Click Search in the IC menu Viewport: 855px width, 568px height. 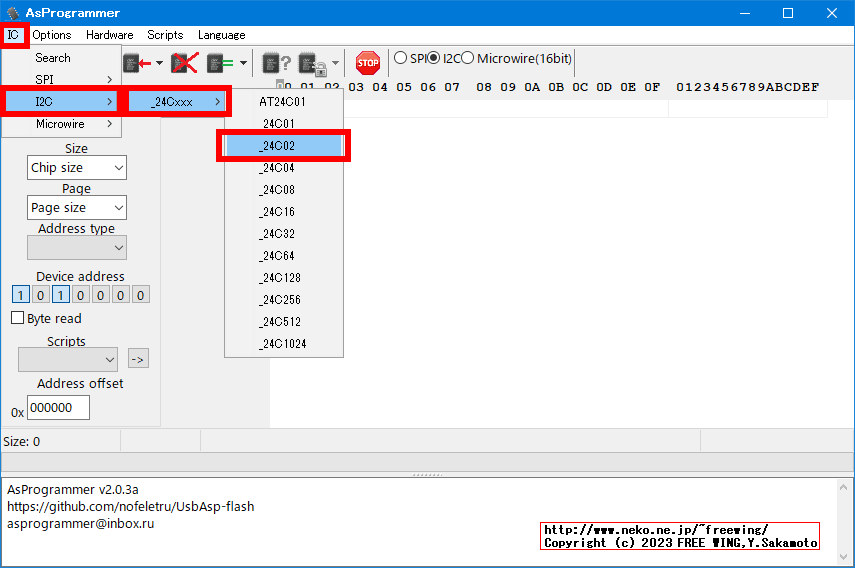tap(53, 58)
